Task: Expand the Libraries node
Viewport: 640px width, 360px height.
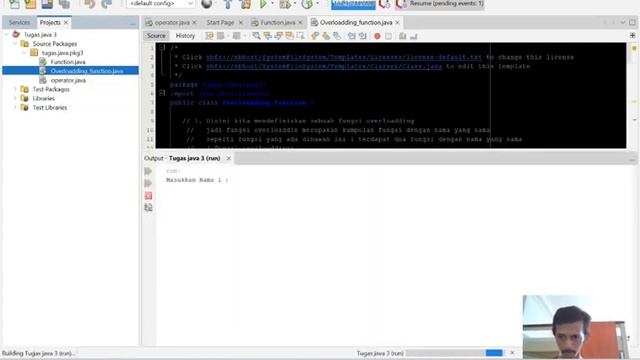Action: [15, 98]
